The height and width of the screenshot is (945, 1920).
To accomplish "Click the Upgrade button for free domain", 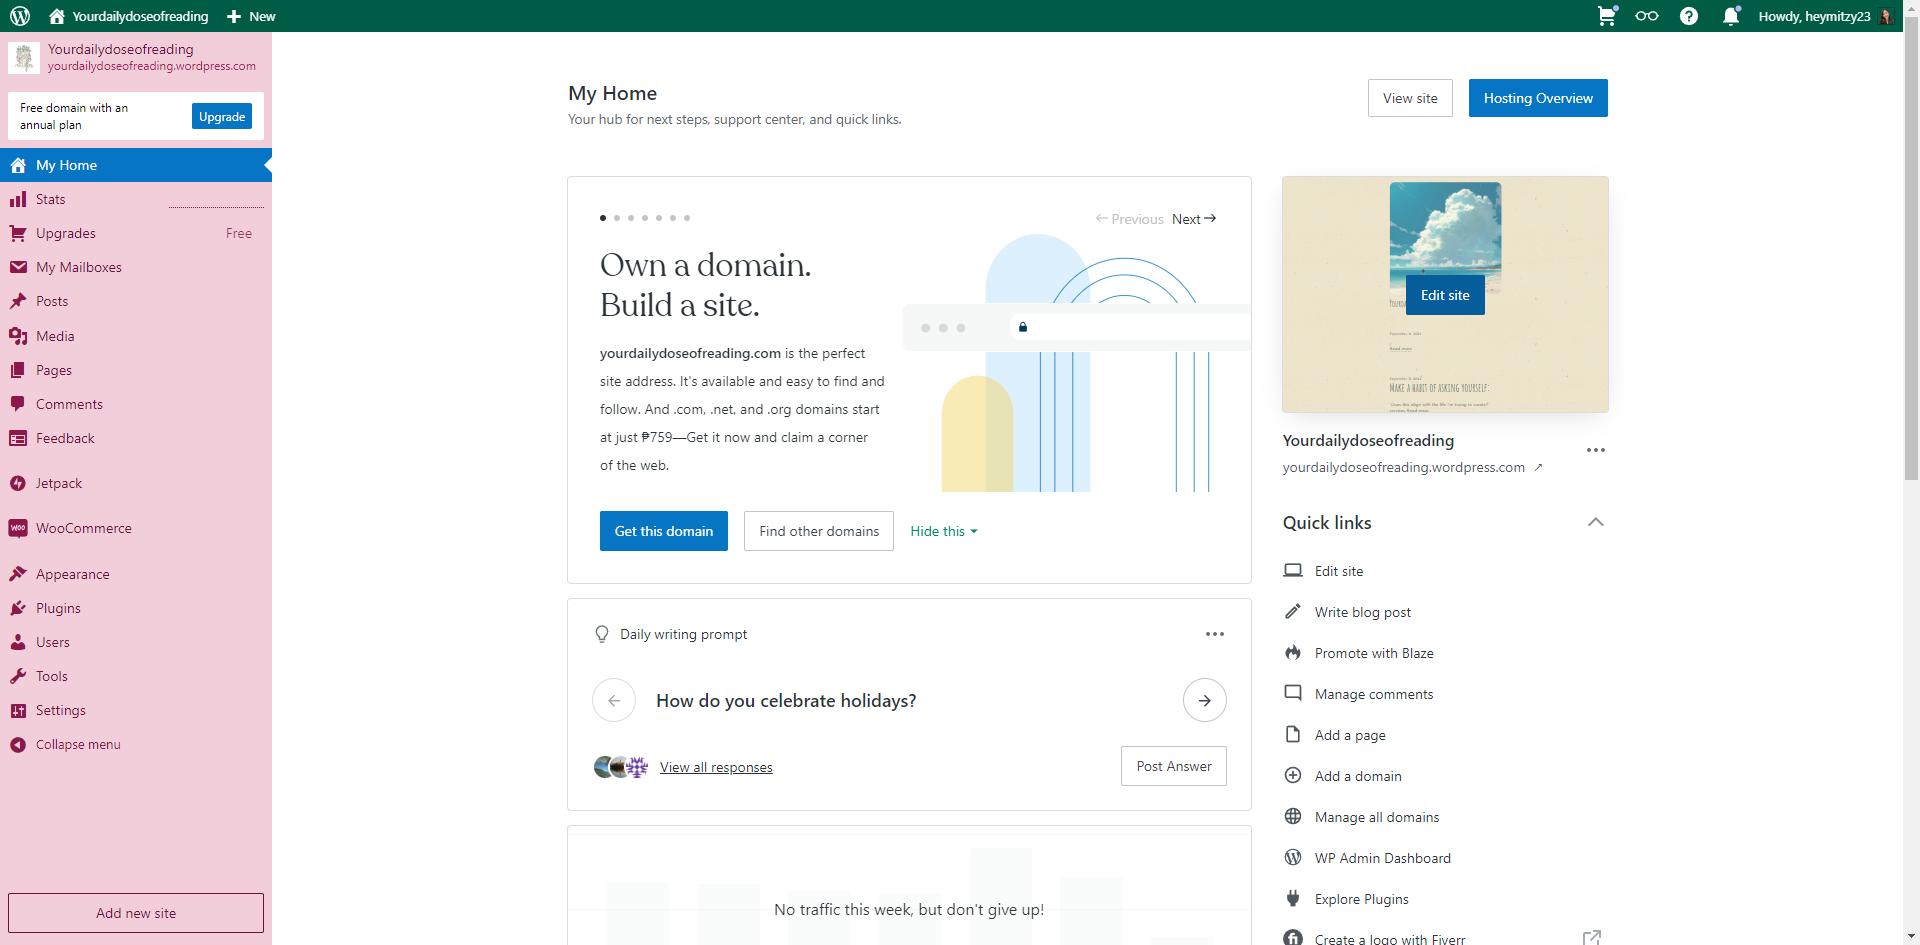I will point(222,116).
